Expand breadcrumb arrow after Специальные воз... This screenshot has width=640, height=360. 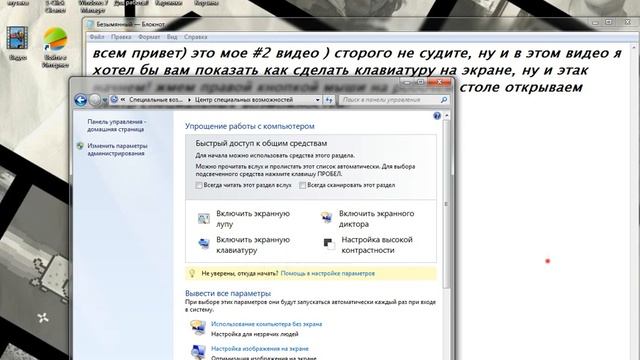[x=189, y=100]
